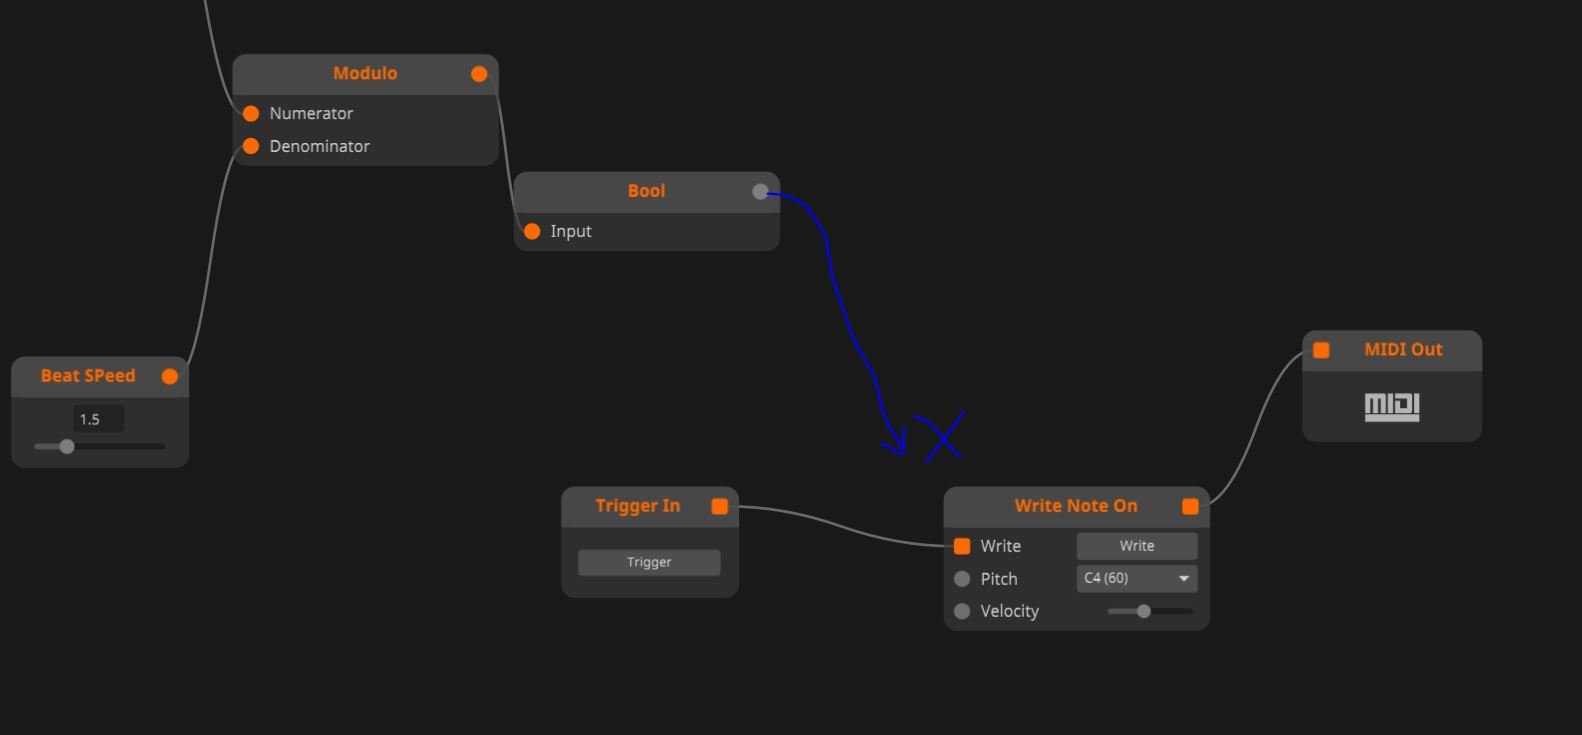Click the MIDI logo icon

pos(1392,407)
